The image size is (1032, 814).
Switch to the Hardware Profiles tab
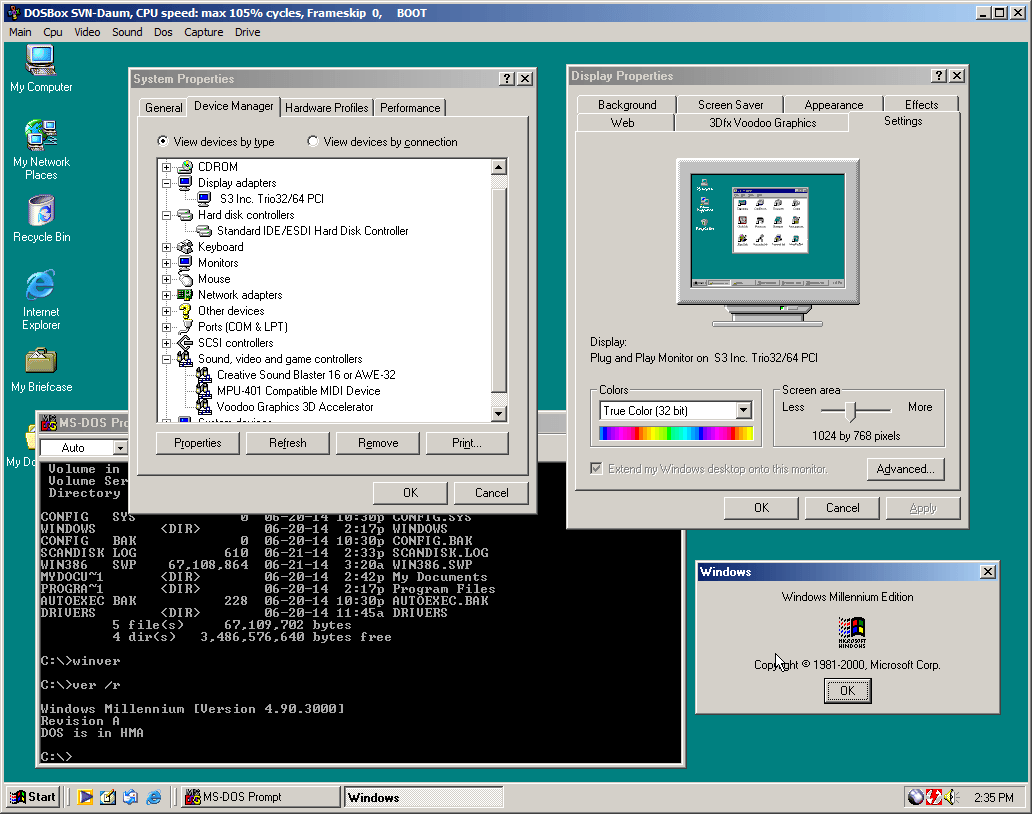(326, 108)
